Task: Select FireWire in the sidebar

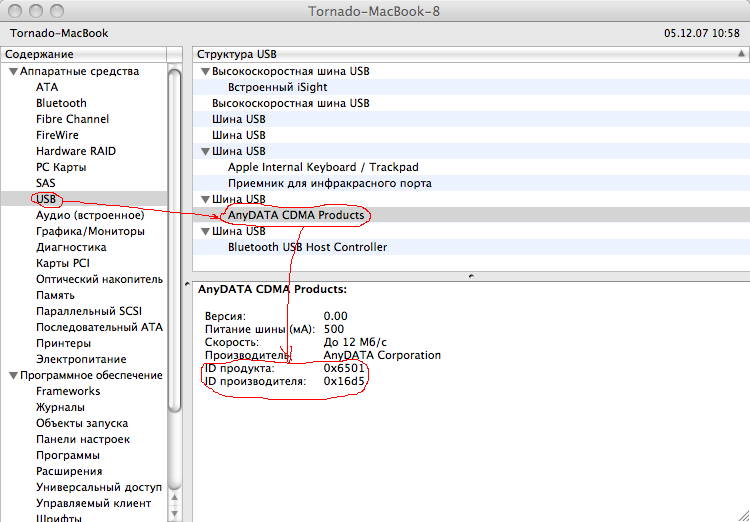Action: (x=57, y=135)
